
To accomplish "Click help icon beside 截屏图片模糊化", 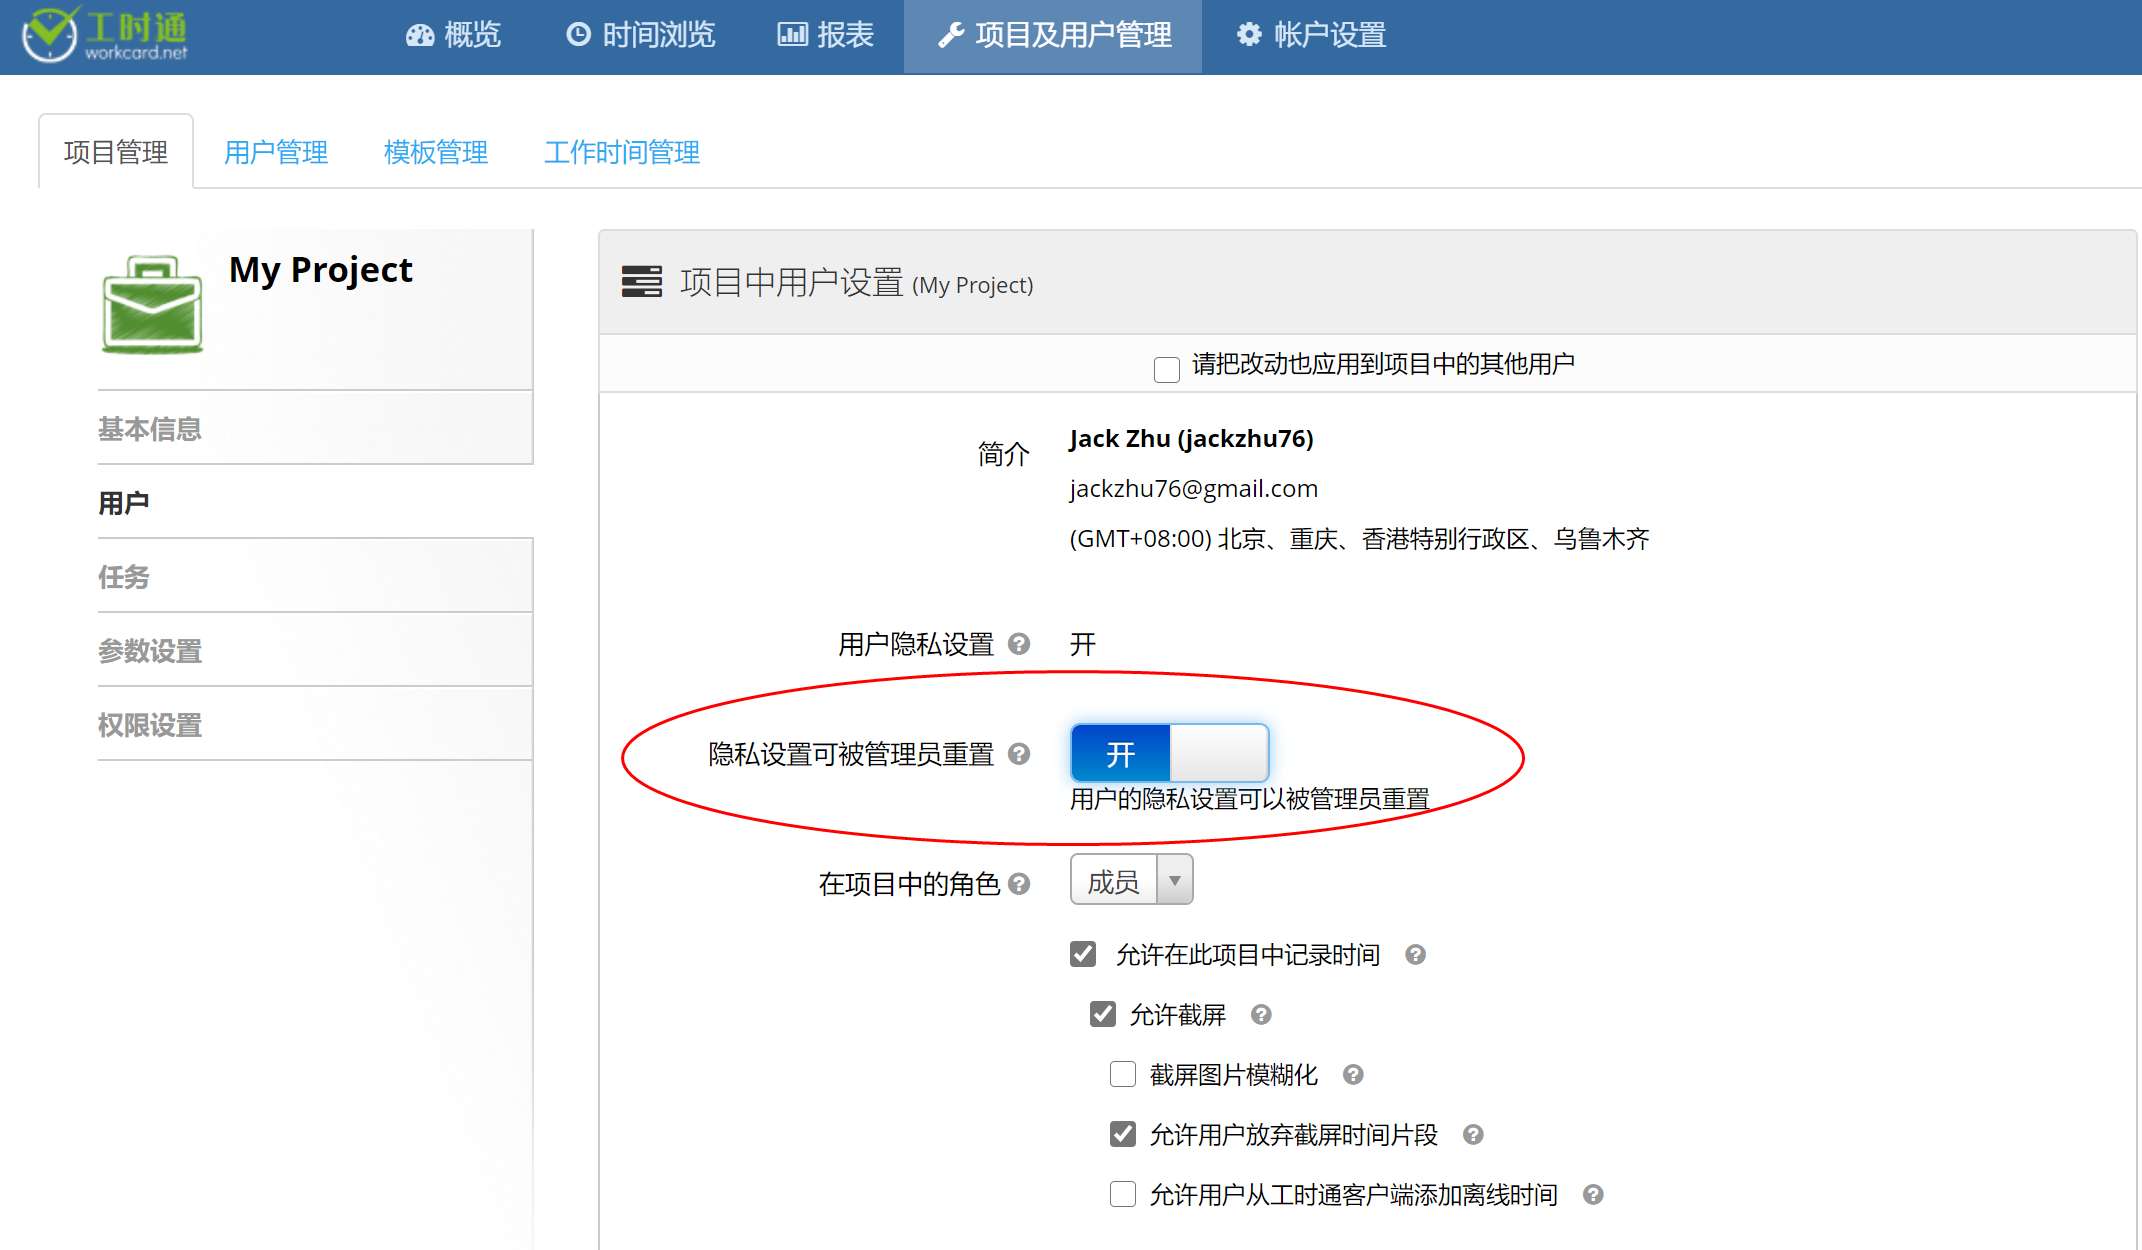I will coord(1353,1075).
